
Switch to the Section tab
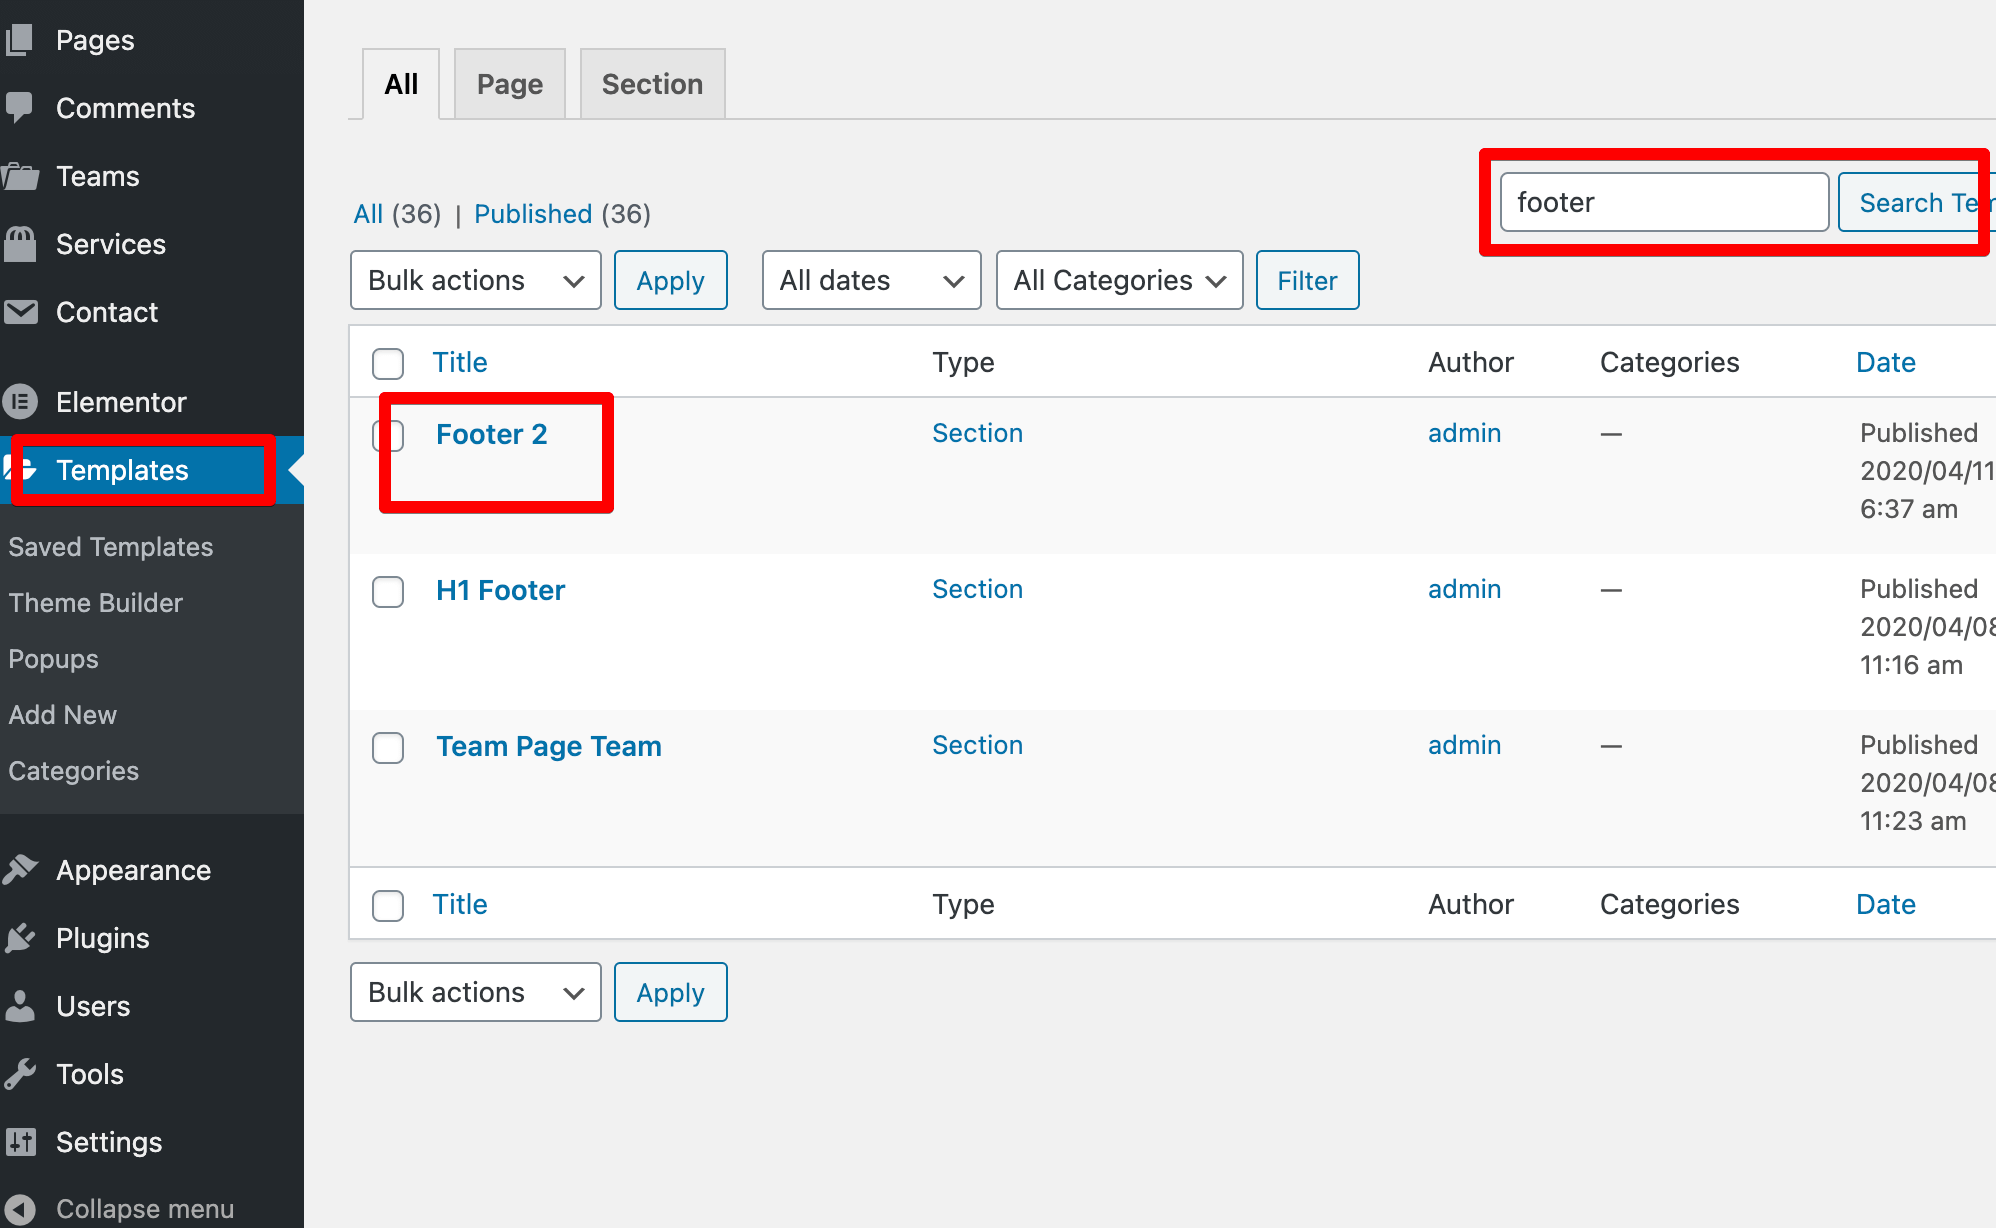(x=652, y=84)
